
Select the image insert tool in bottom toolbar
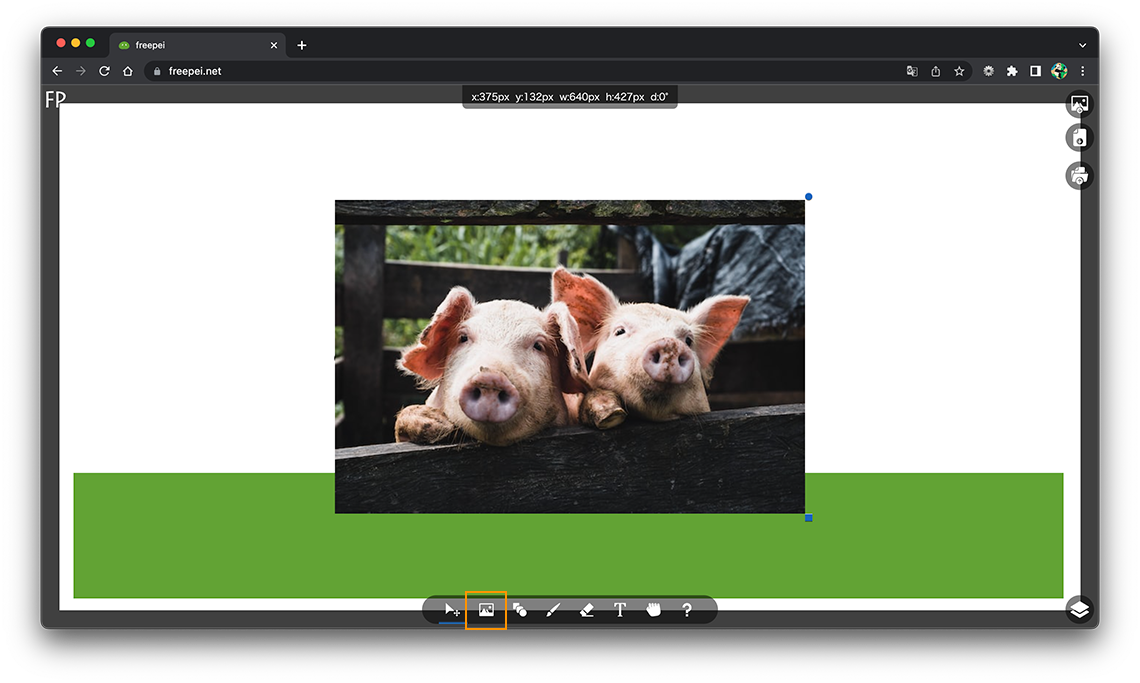tap(486, 610)
